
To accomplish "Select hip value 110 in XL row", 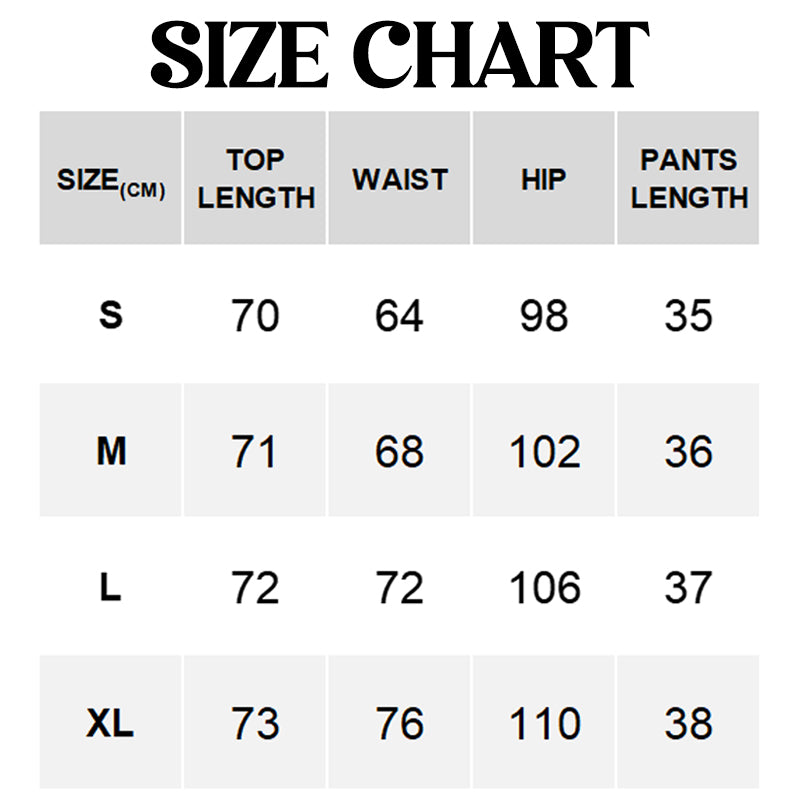I will point(544,724).
